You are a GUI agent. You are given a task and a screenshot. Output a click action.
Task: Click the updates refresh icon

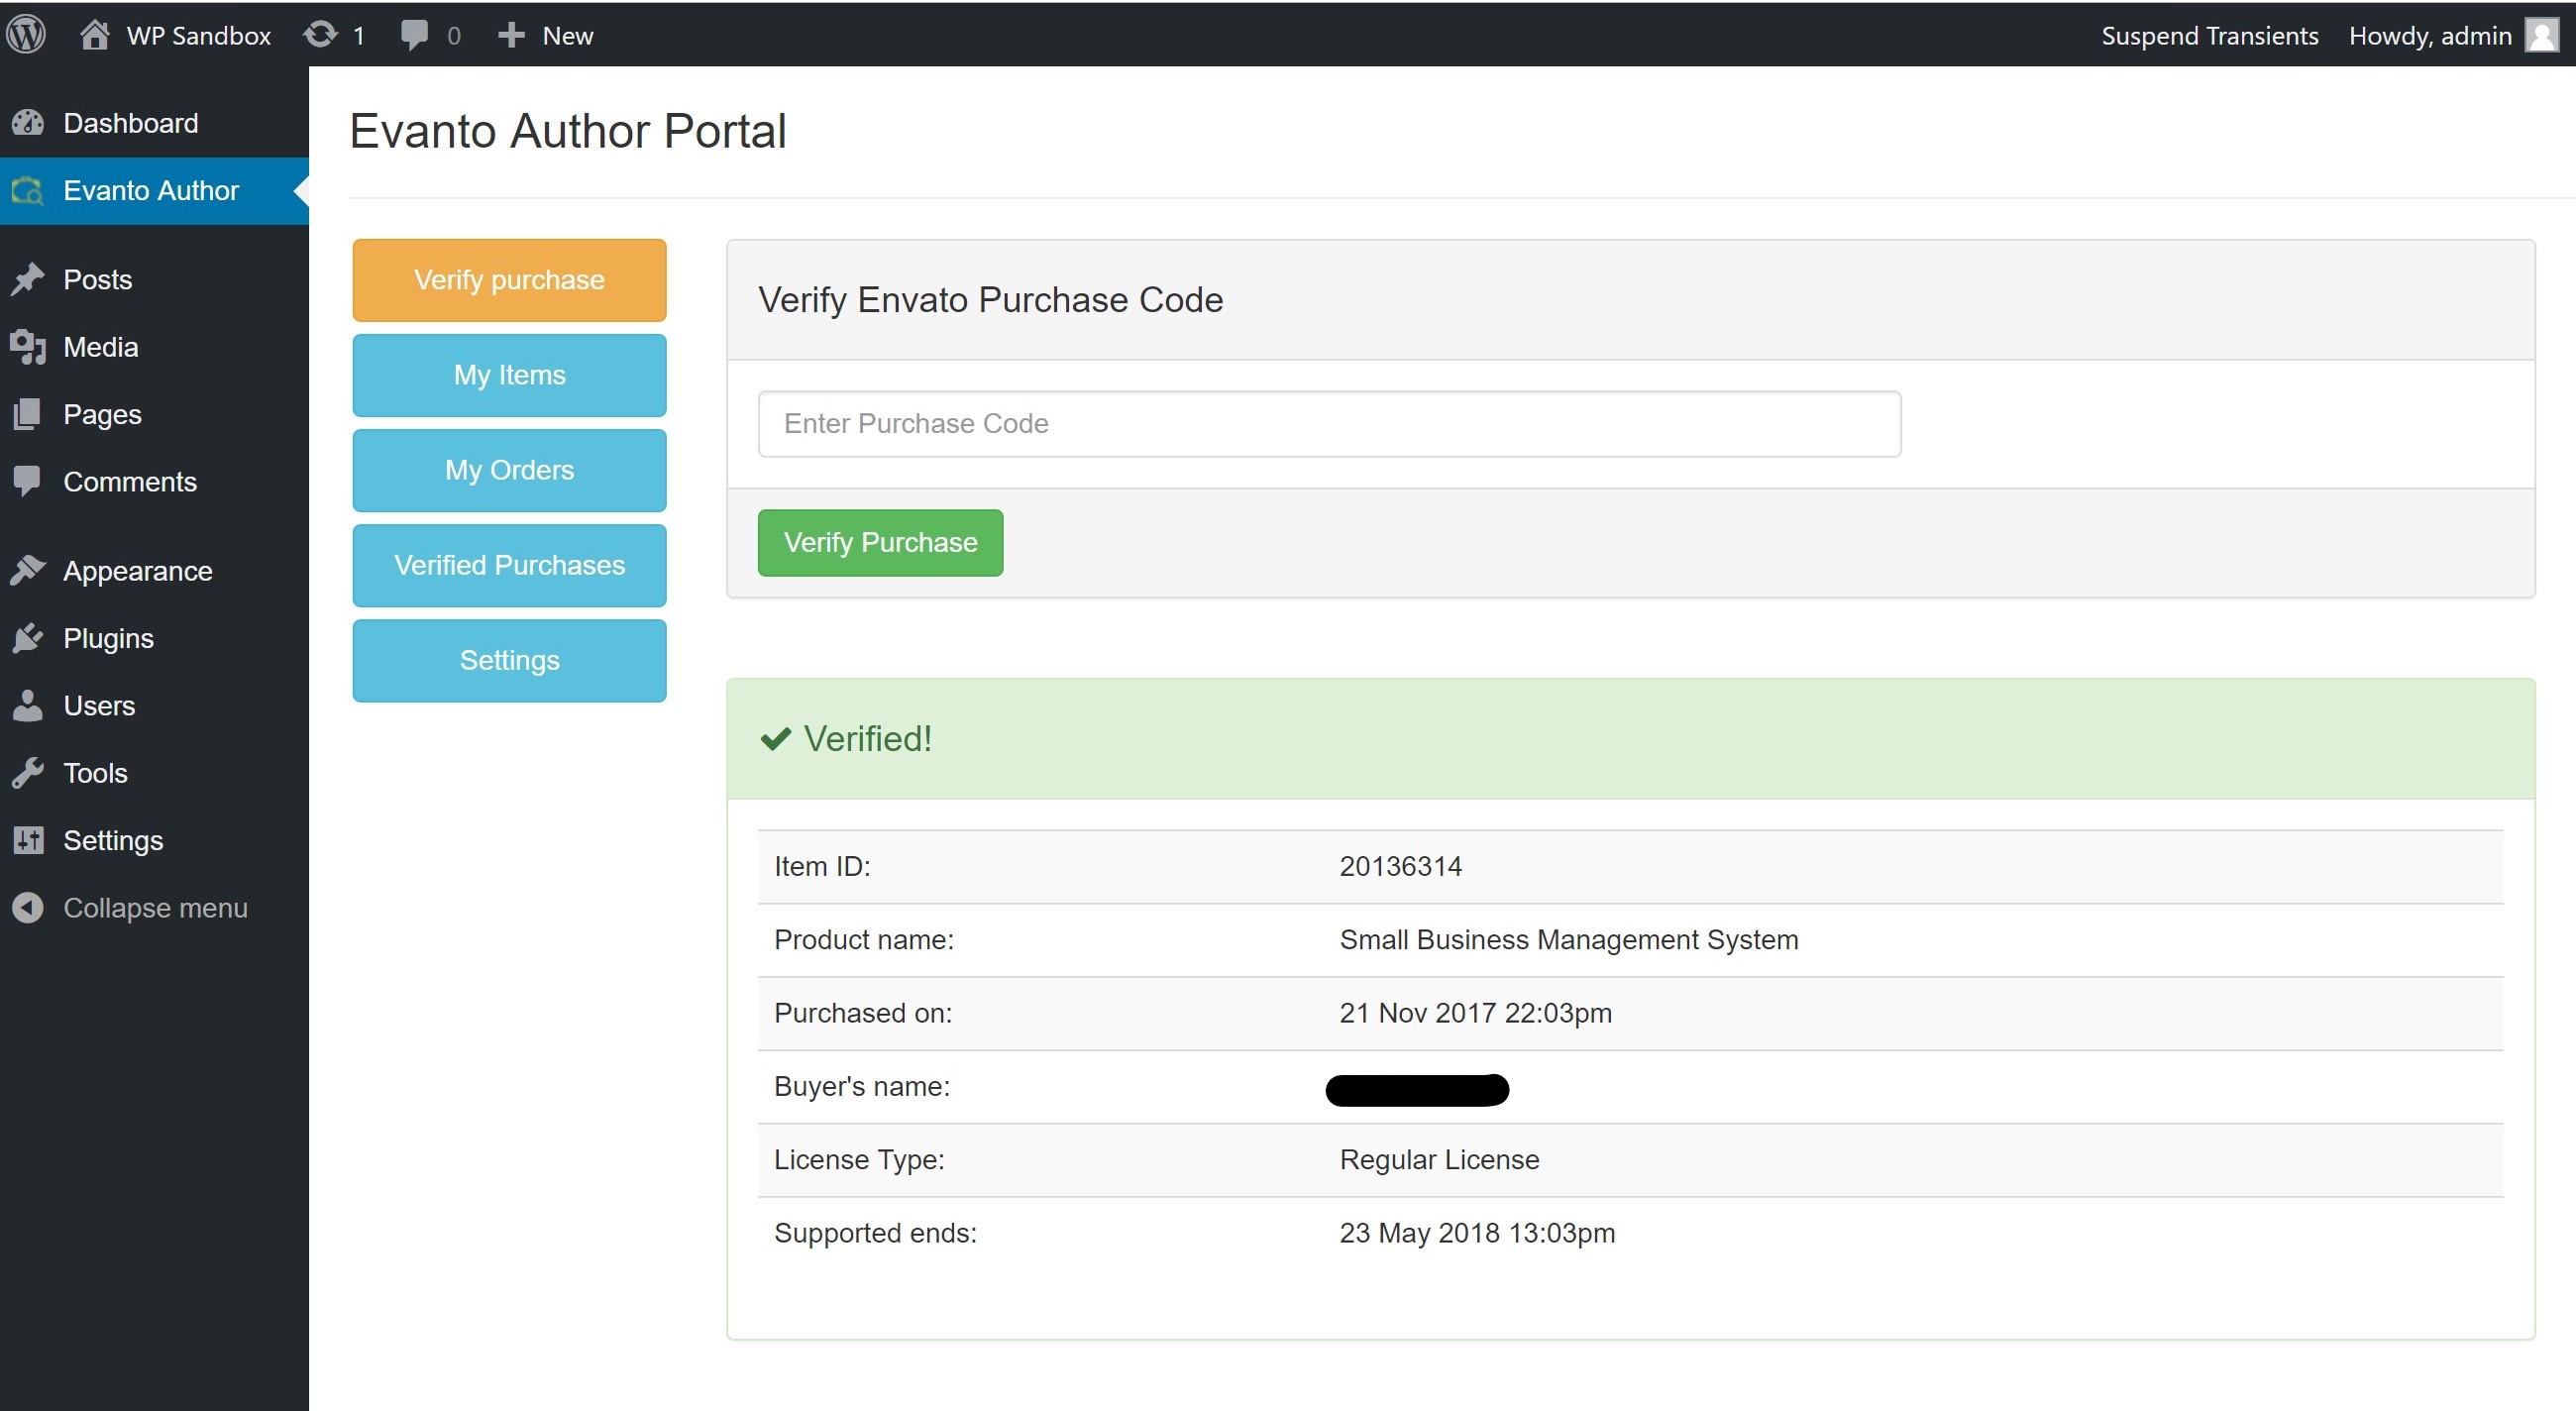tap(321, 35)
